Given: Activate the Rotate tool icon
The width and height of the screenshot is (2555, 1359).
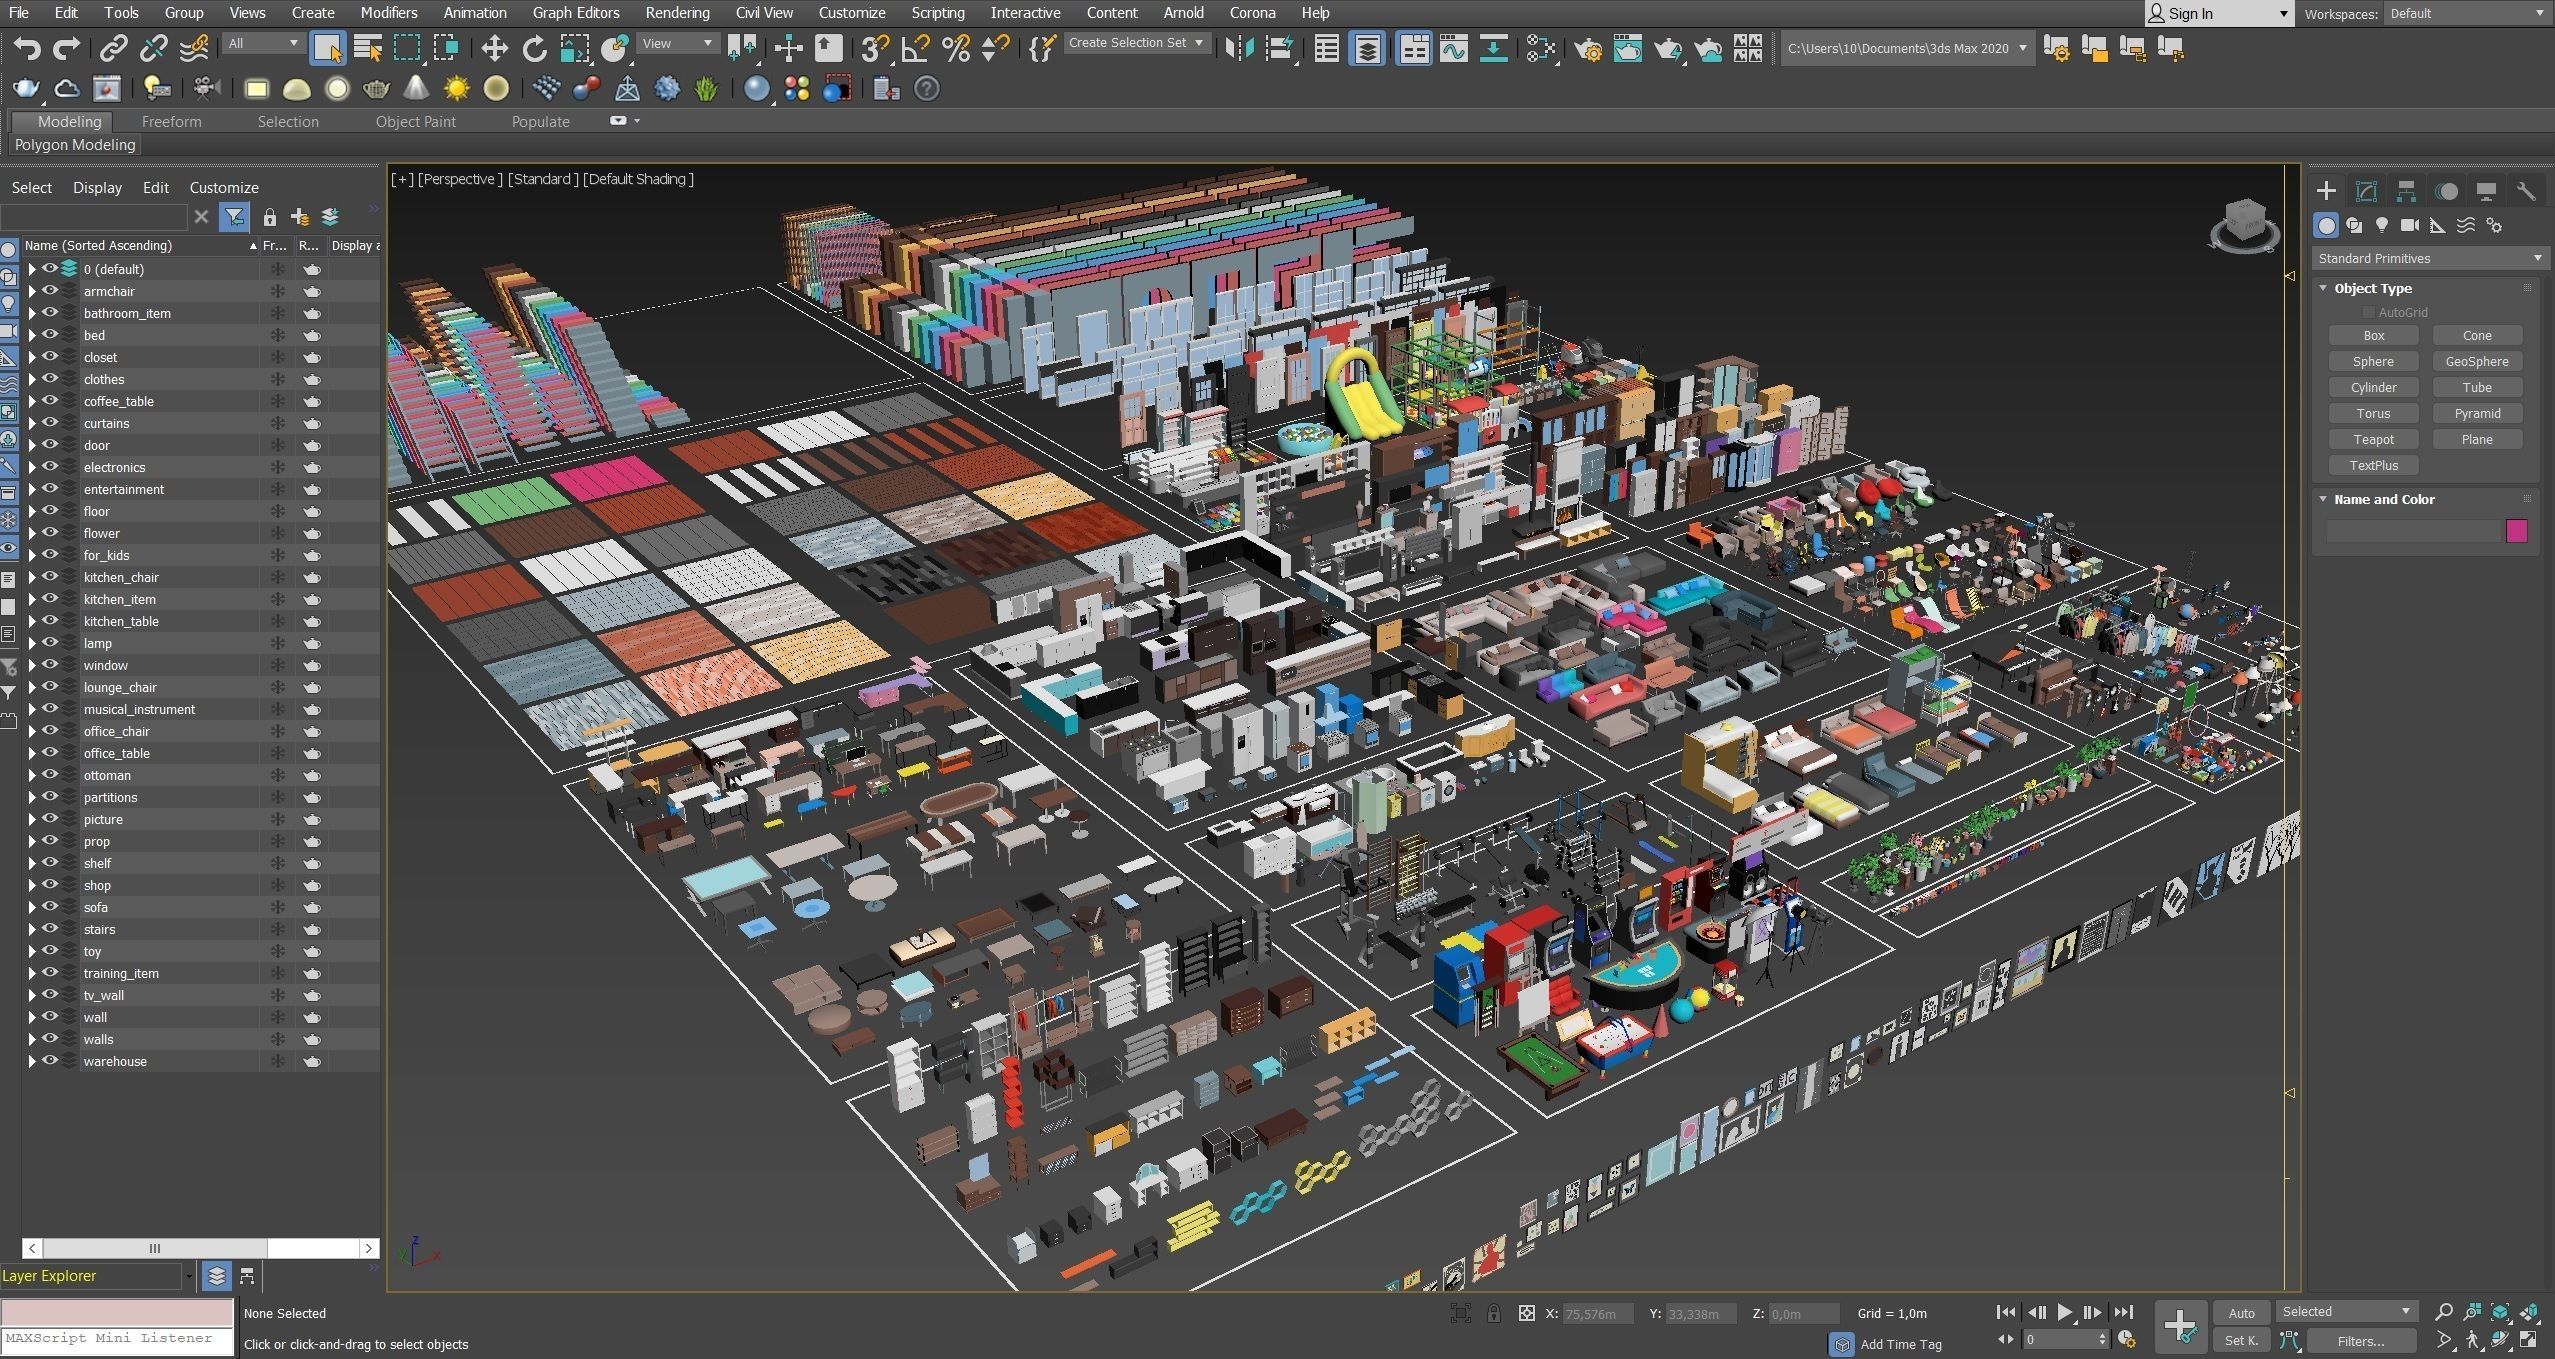Looking at the screenshot, I should [535, 48].
